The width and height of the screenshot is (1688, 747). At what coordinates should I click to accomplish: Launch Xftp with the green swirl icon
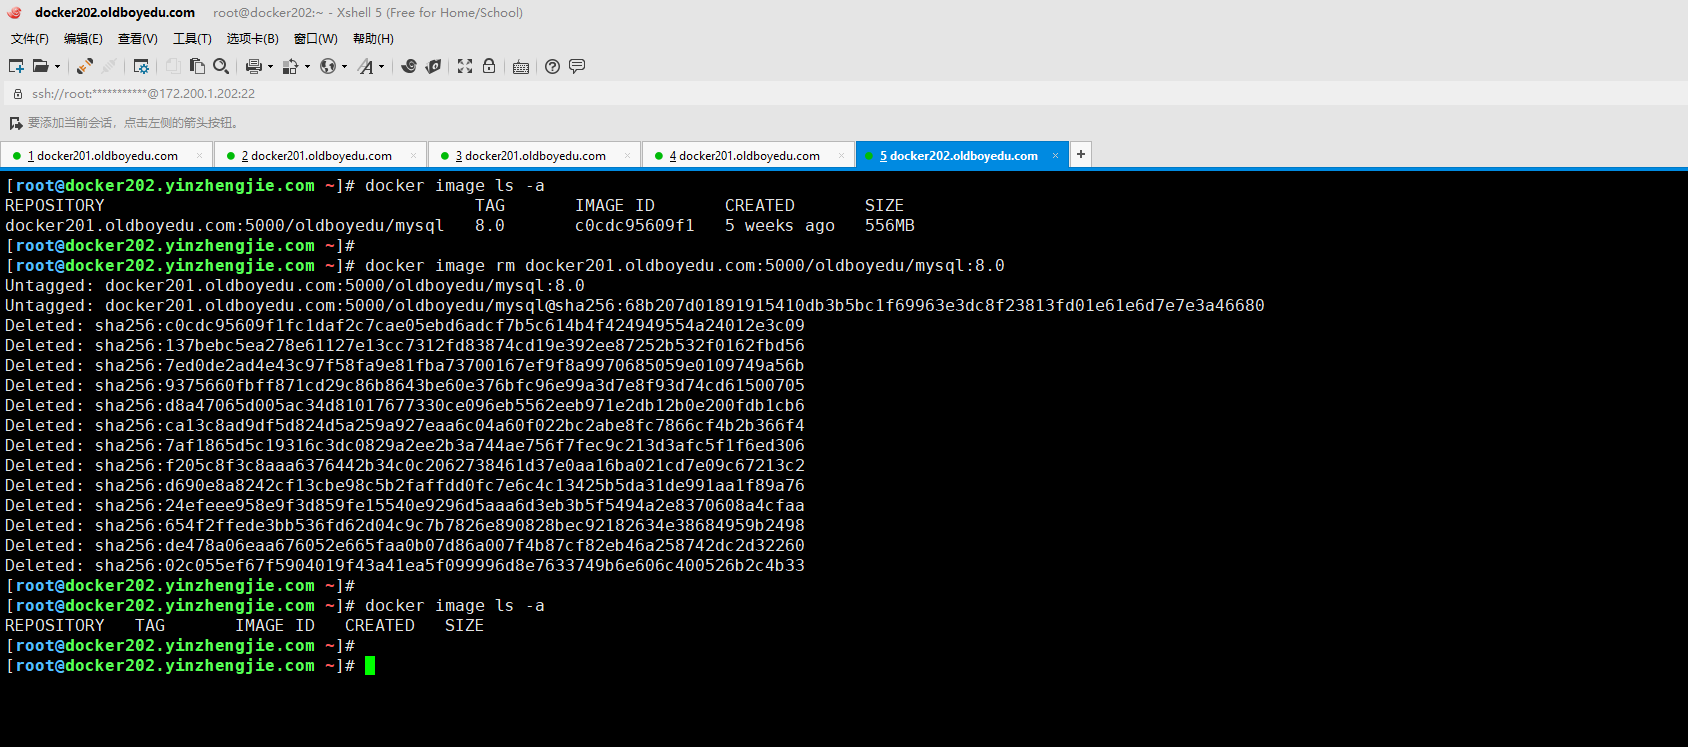pyautogui.click(x=409, y=66)
